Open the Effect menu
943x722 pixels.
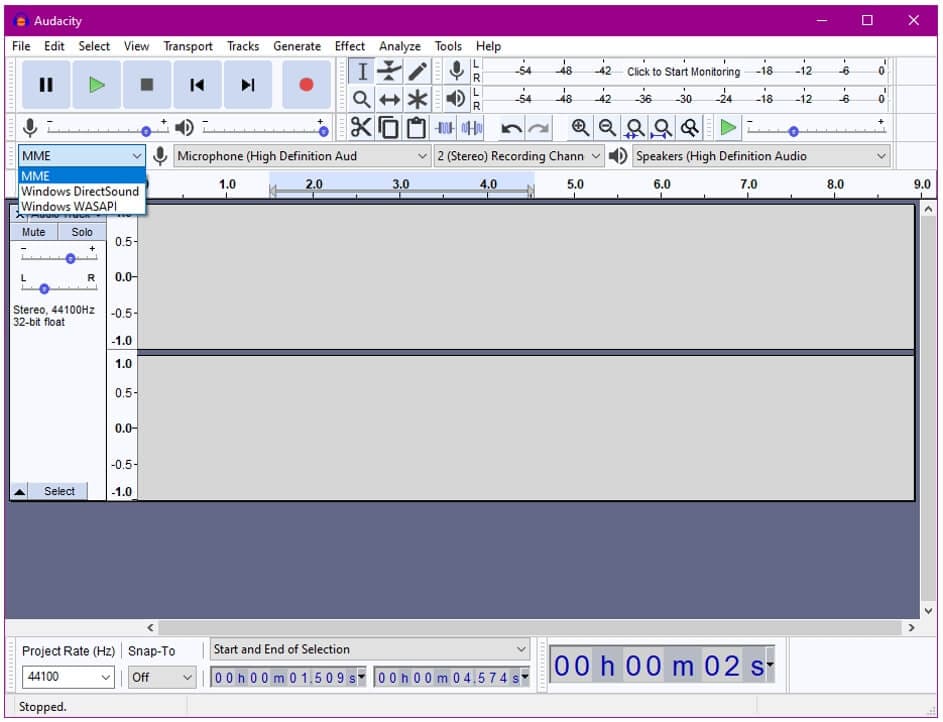[350, 46]
